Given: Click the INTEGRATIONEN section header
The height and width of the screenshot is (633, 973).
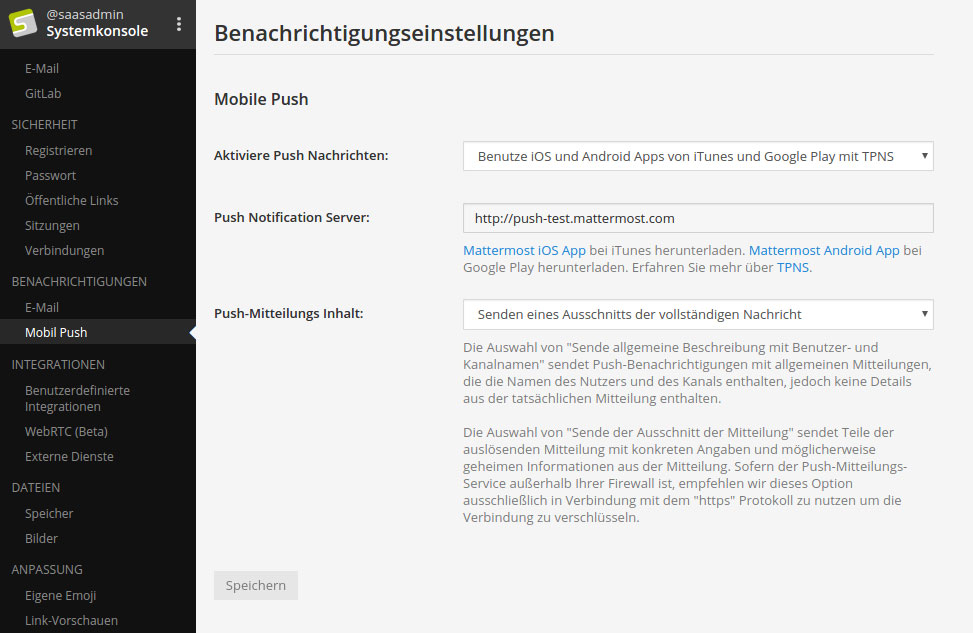Looking at the screenshot, I should [58, 365].
